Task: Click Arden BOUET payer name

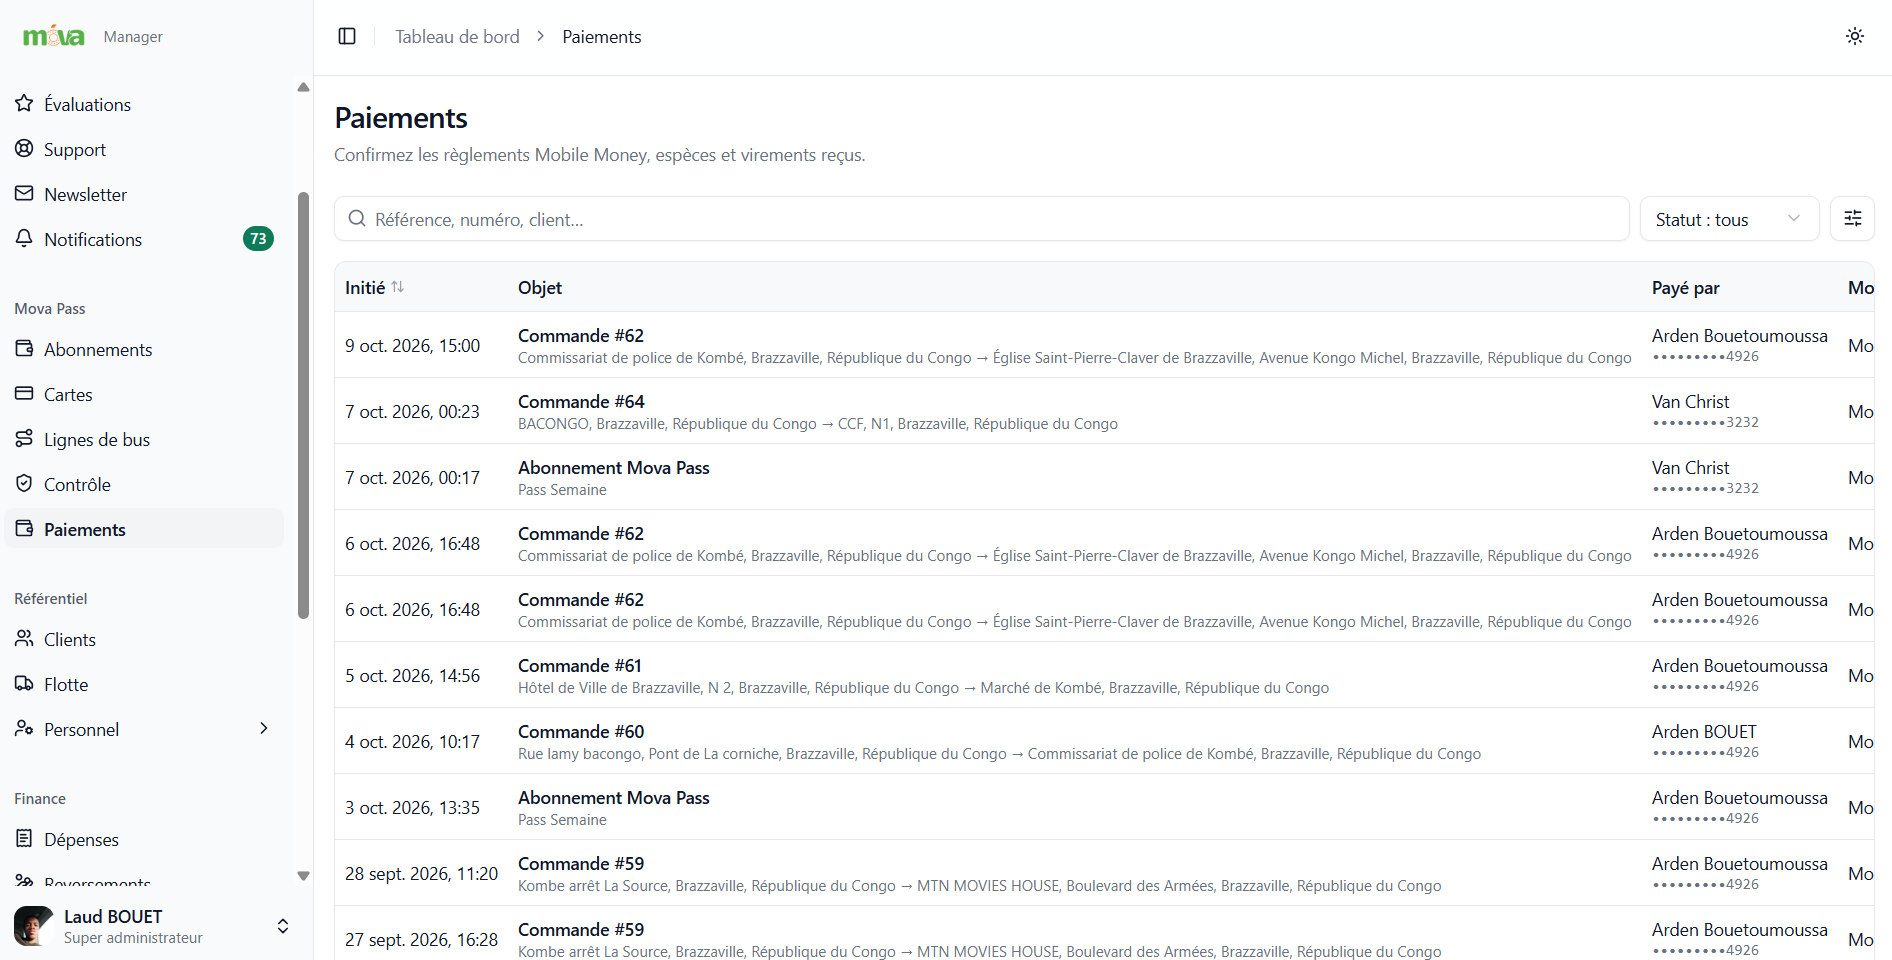Action: coord(1704,731)
